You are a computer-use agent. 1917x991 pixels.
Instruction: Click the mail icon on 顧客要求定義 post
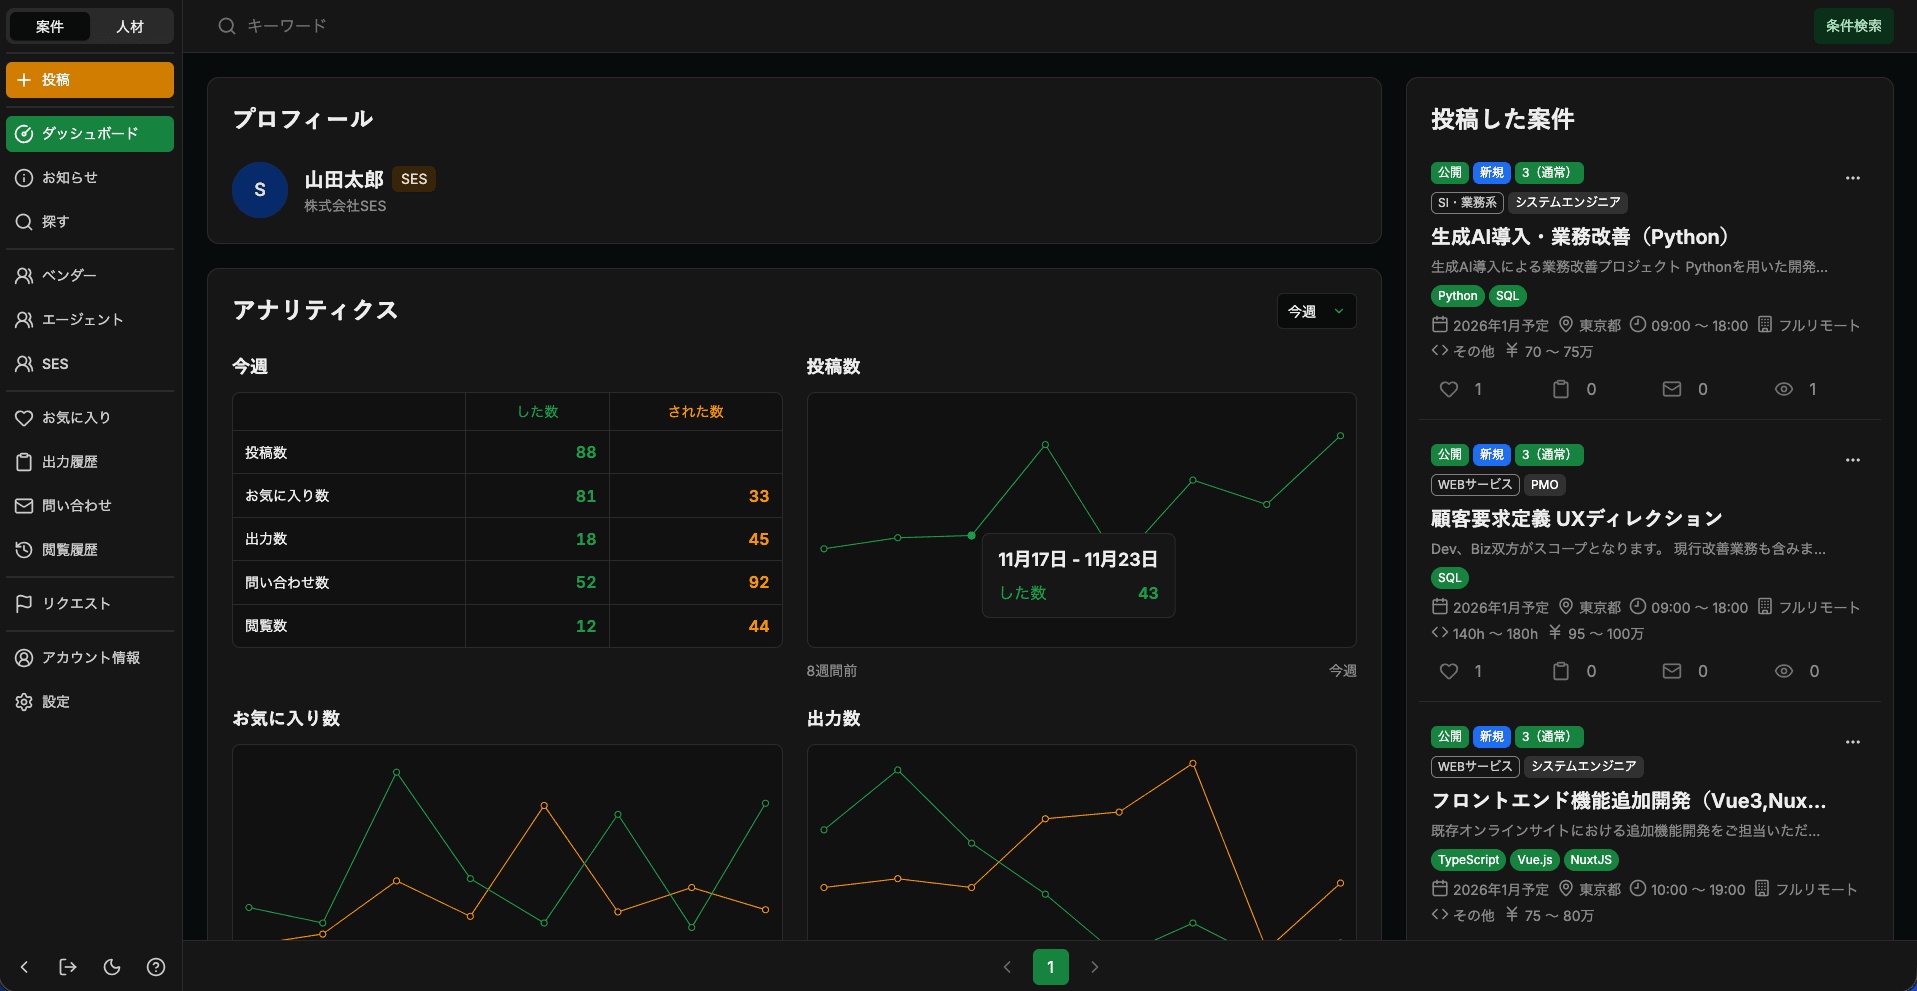[1671, 671]
